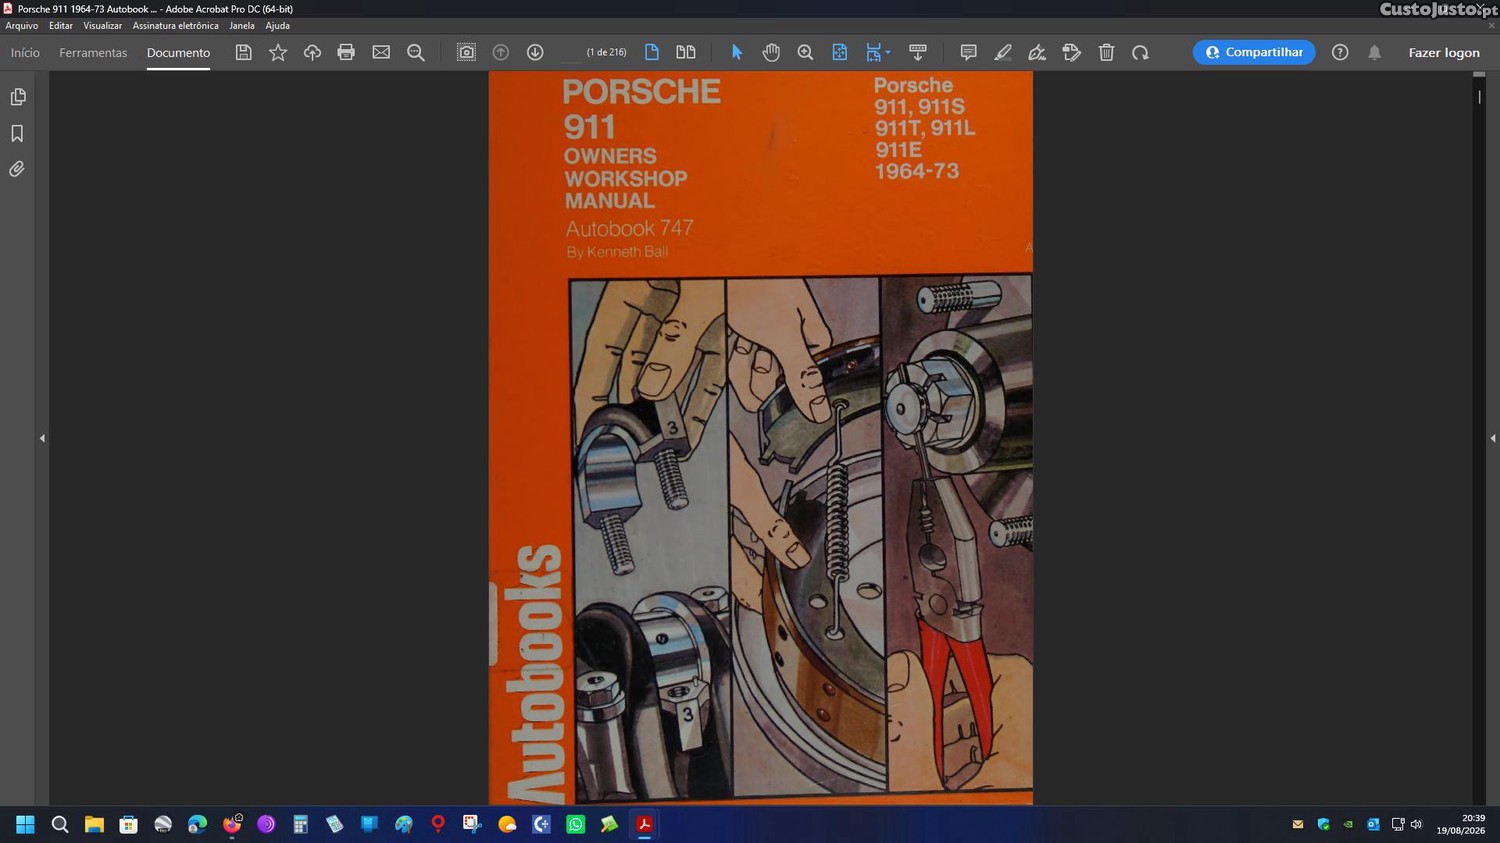Screen dimensions: 1500x843
Task: Switch to the Ferramentas tab
Action: pos(93,52)
